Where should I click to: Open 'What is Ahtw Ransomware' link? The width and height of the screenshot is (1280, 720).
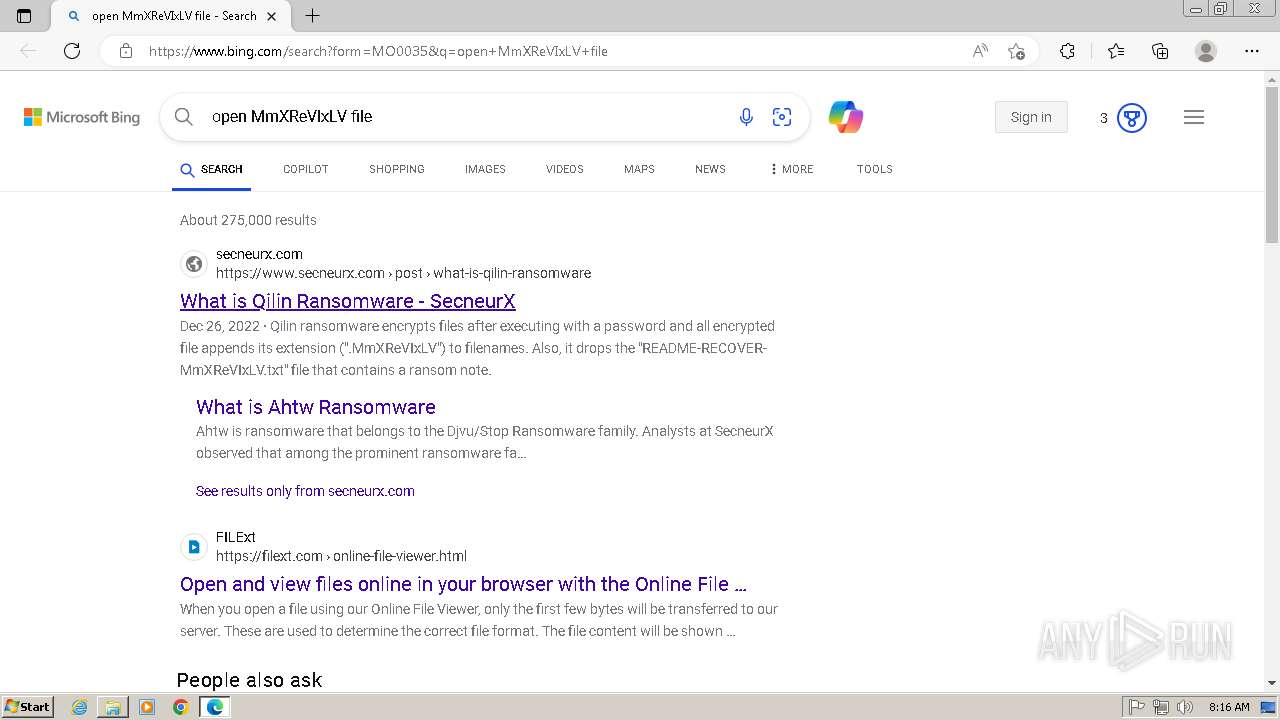316,407
